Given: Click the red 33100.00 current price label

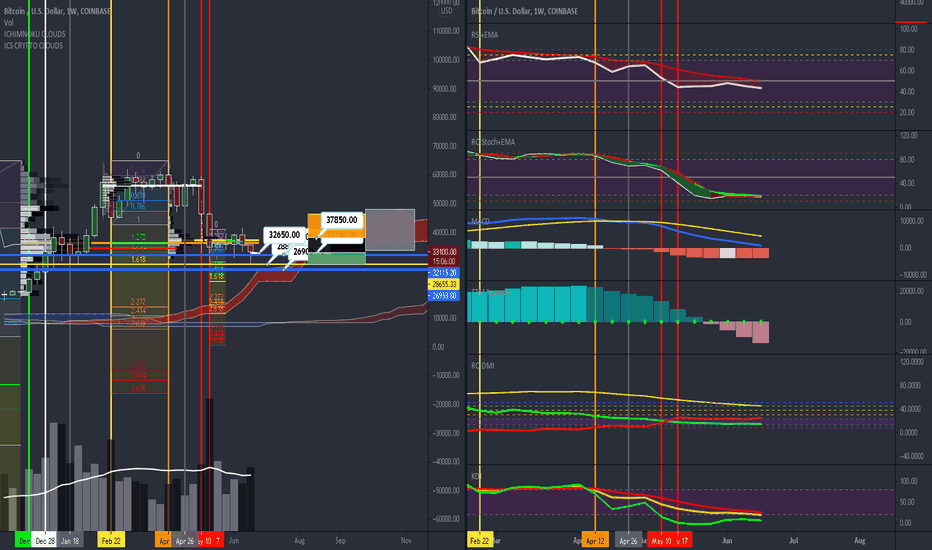Looking at the screenshot, I should (x=443, y=252).
